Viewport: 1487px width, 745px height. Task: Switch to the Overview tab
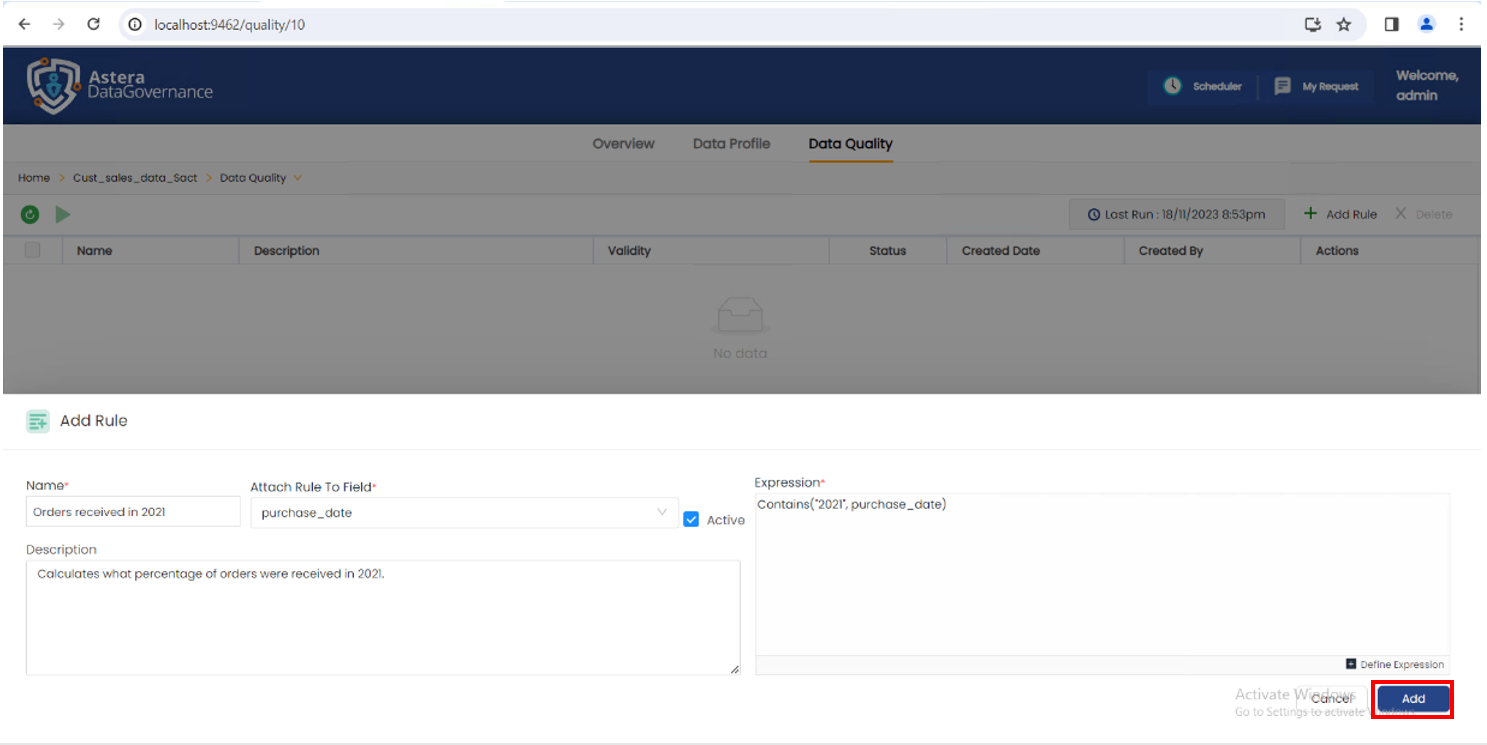(x=624, y=144)
